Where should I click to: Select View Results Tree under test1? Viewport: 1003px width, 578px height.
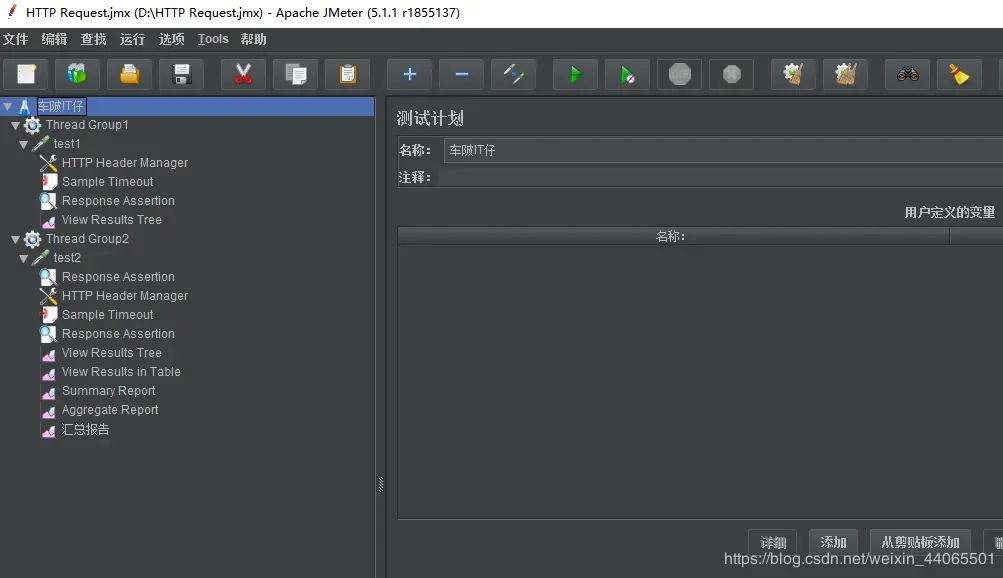pos(111,220)
